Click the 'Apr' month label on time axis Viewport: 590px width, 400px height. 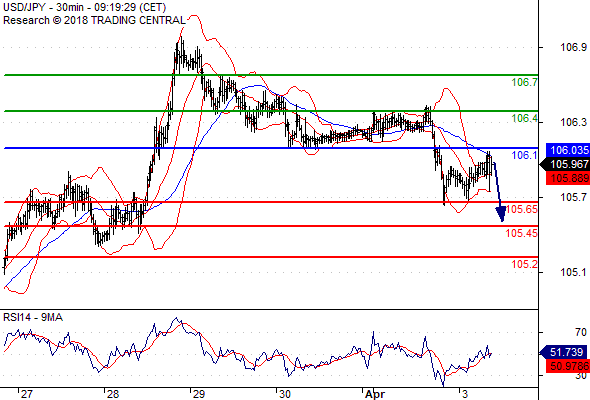375,394
